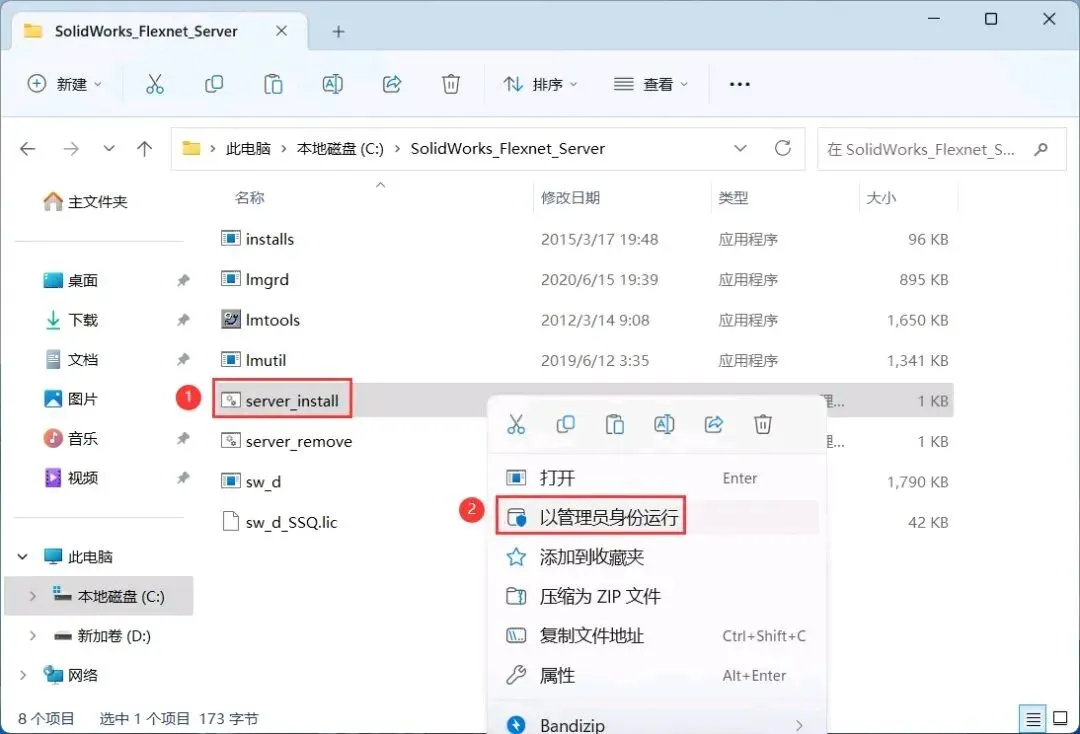Select the server_remove file

click(x=287, y=441)
